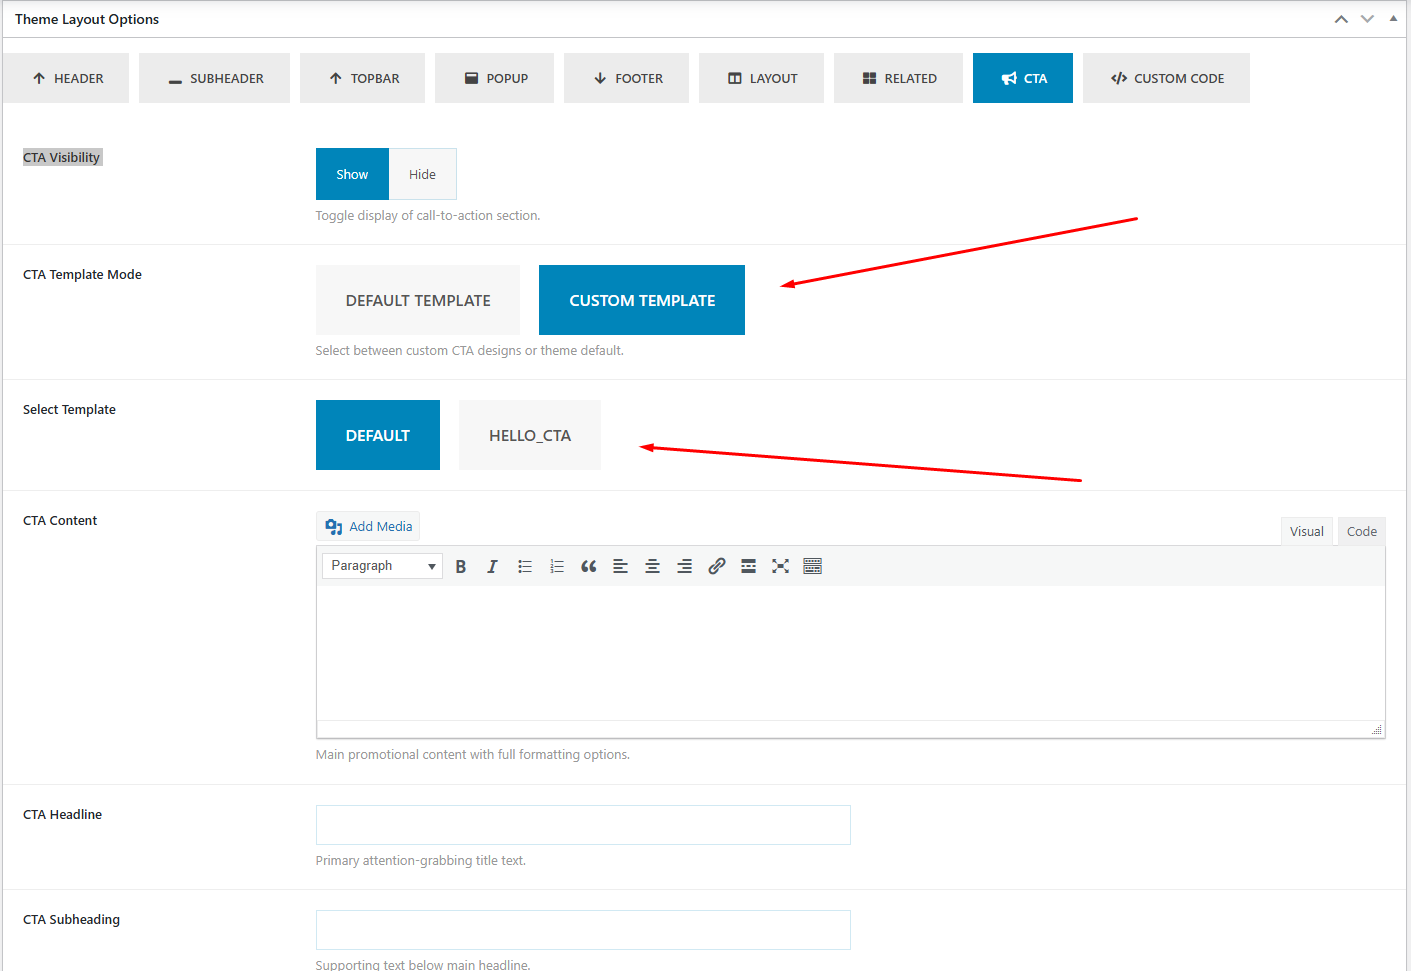The height and width of the screenshot is (971, 1411).
Task: Open the Footer settings tab
Action: (626, 78)
